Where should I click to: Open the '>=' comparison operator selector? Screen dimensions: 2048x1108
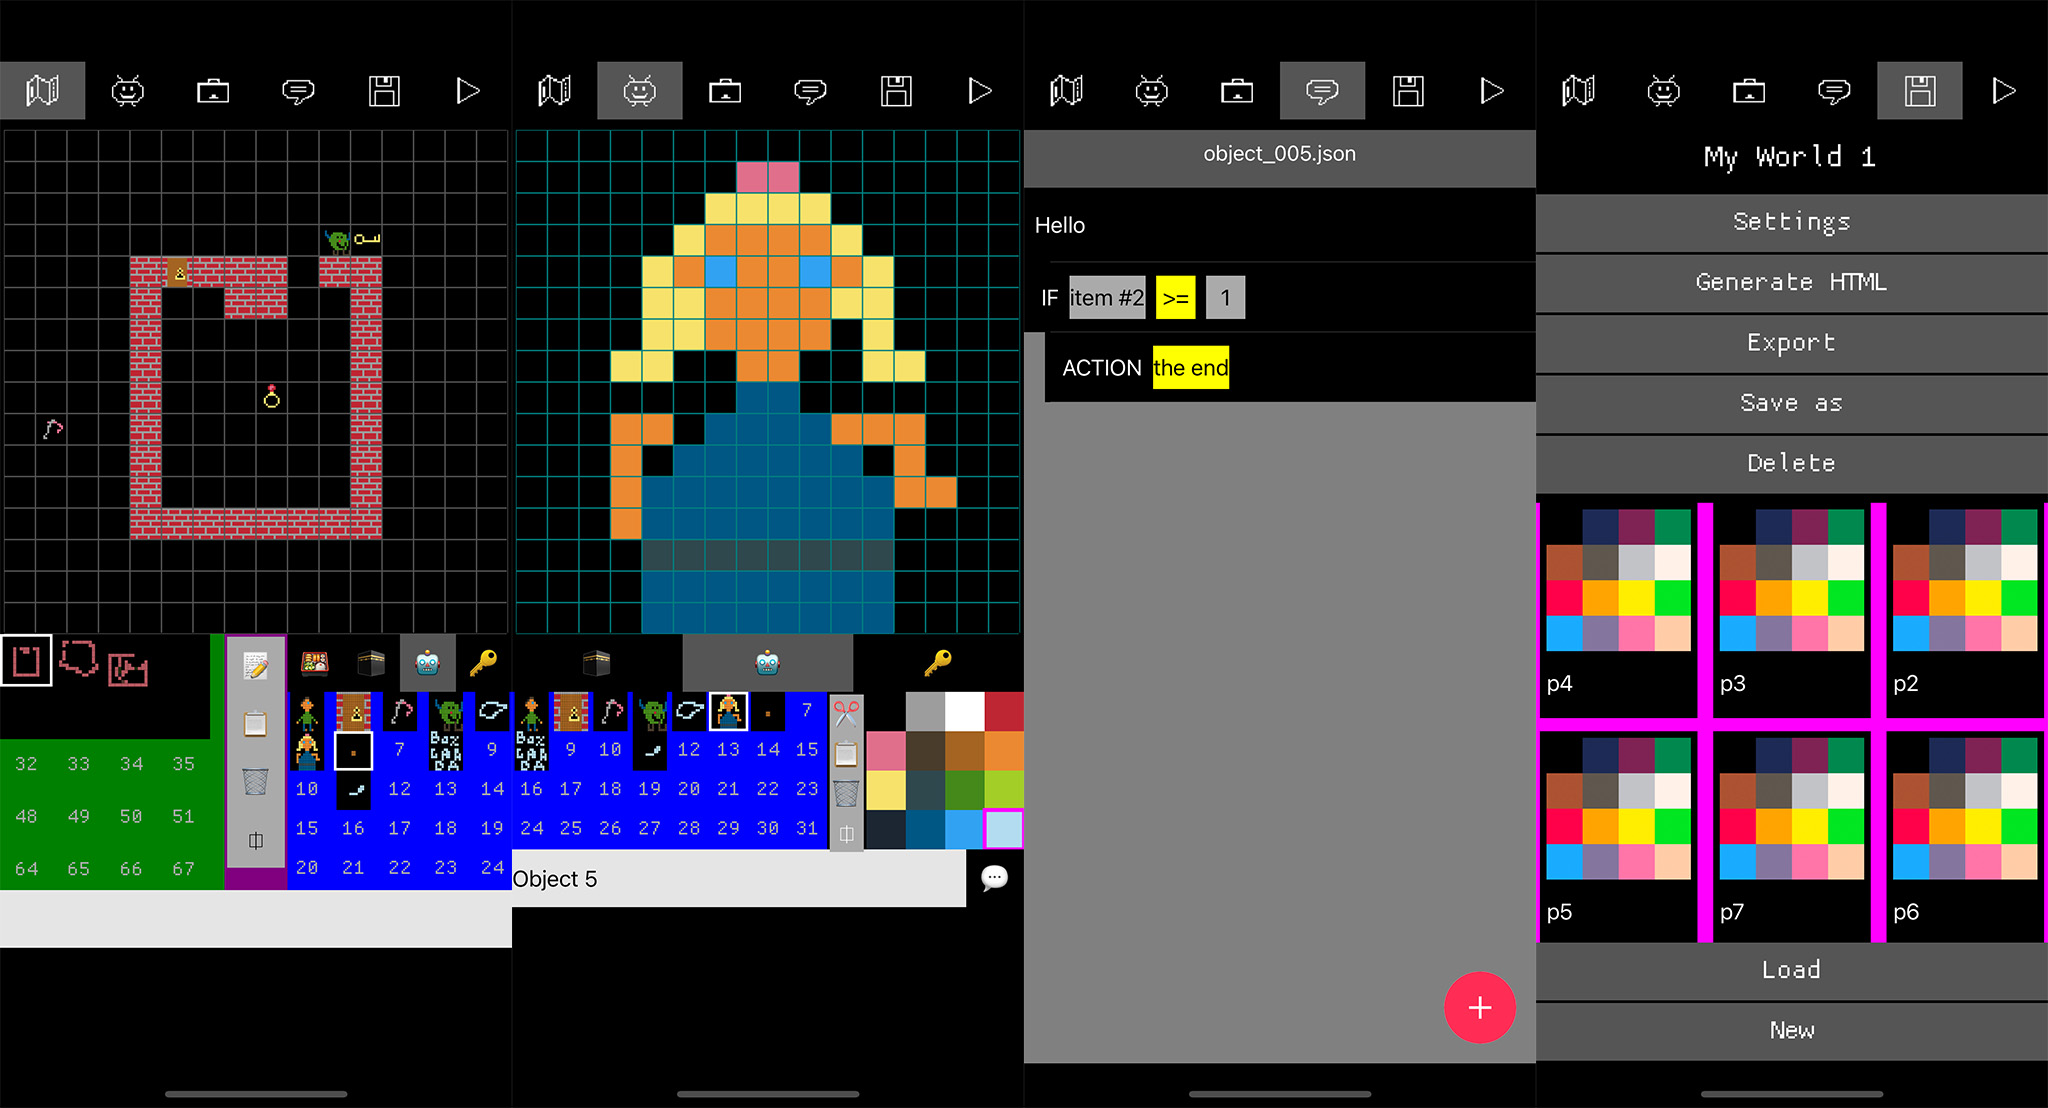[x=1175, y=297]
